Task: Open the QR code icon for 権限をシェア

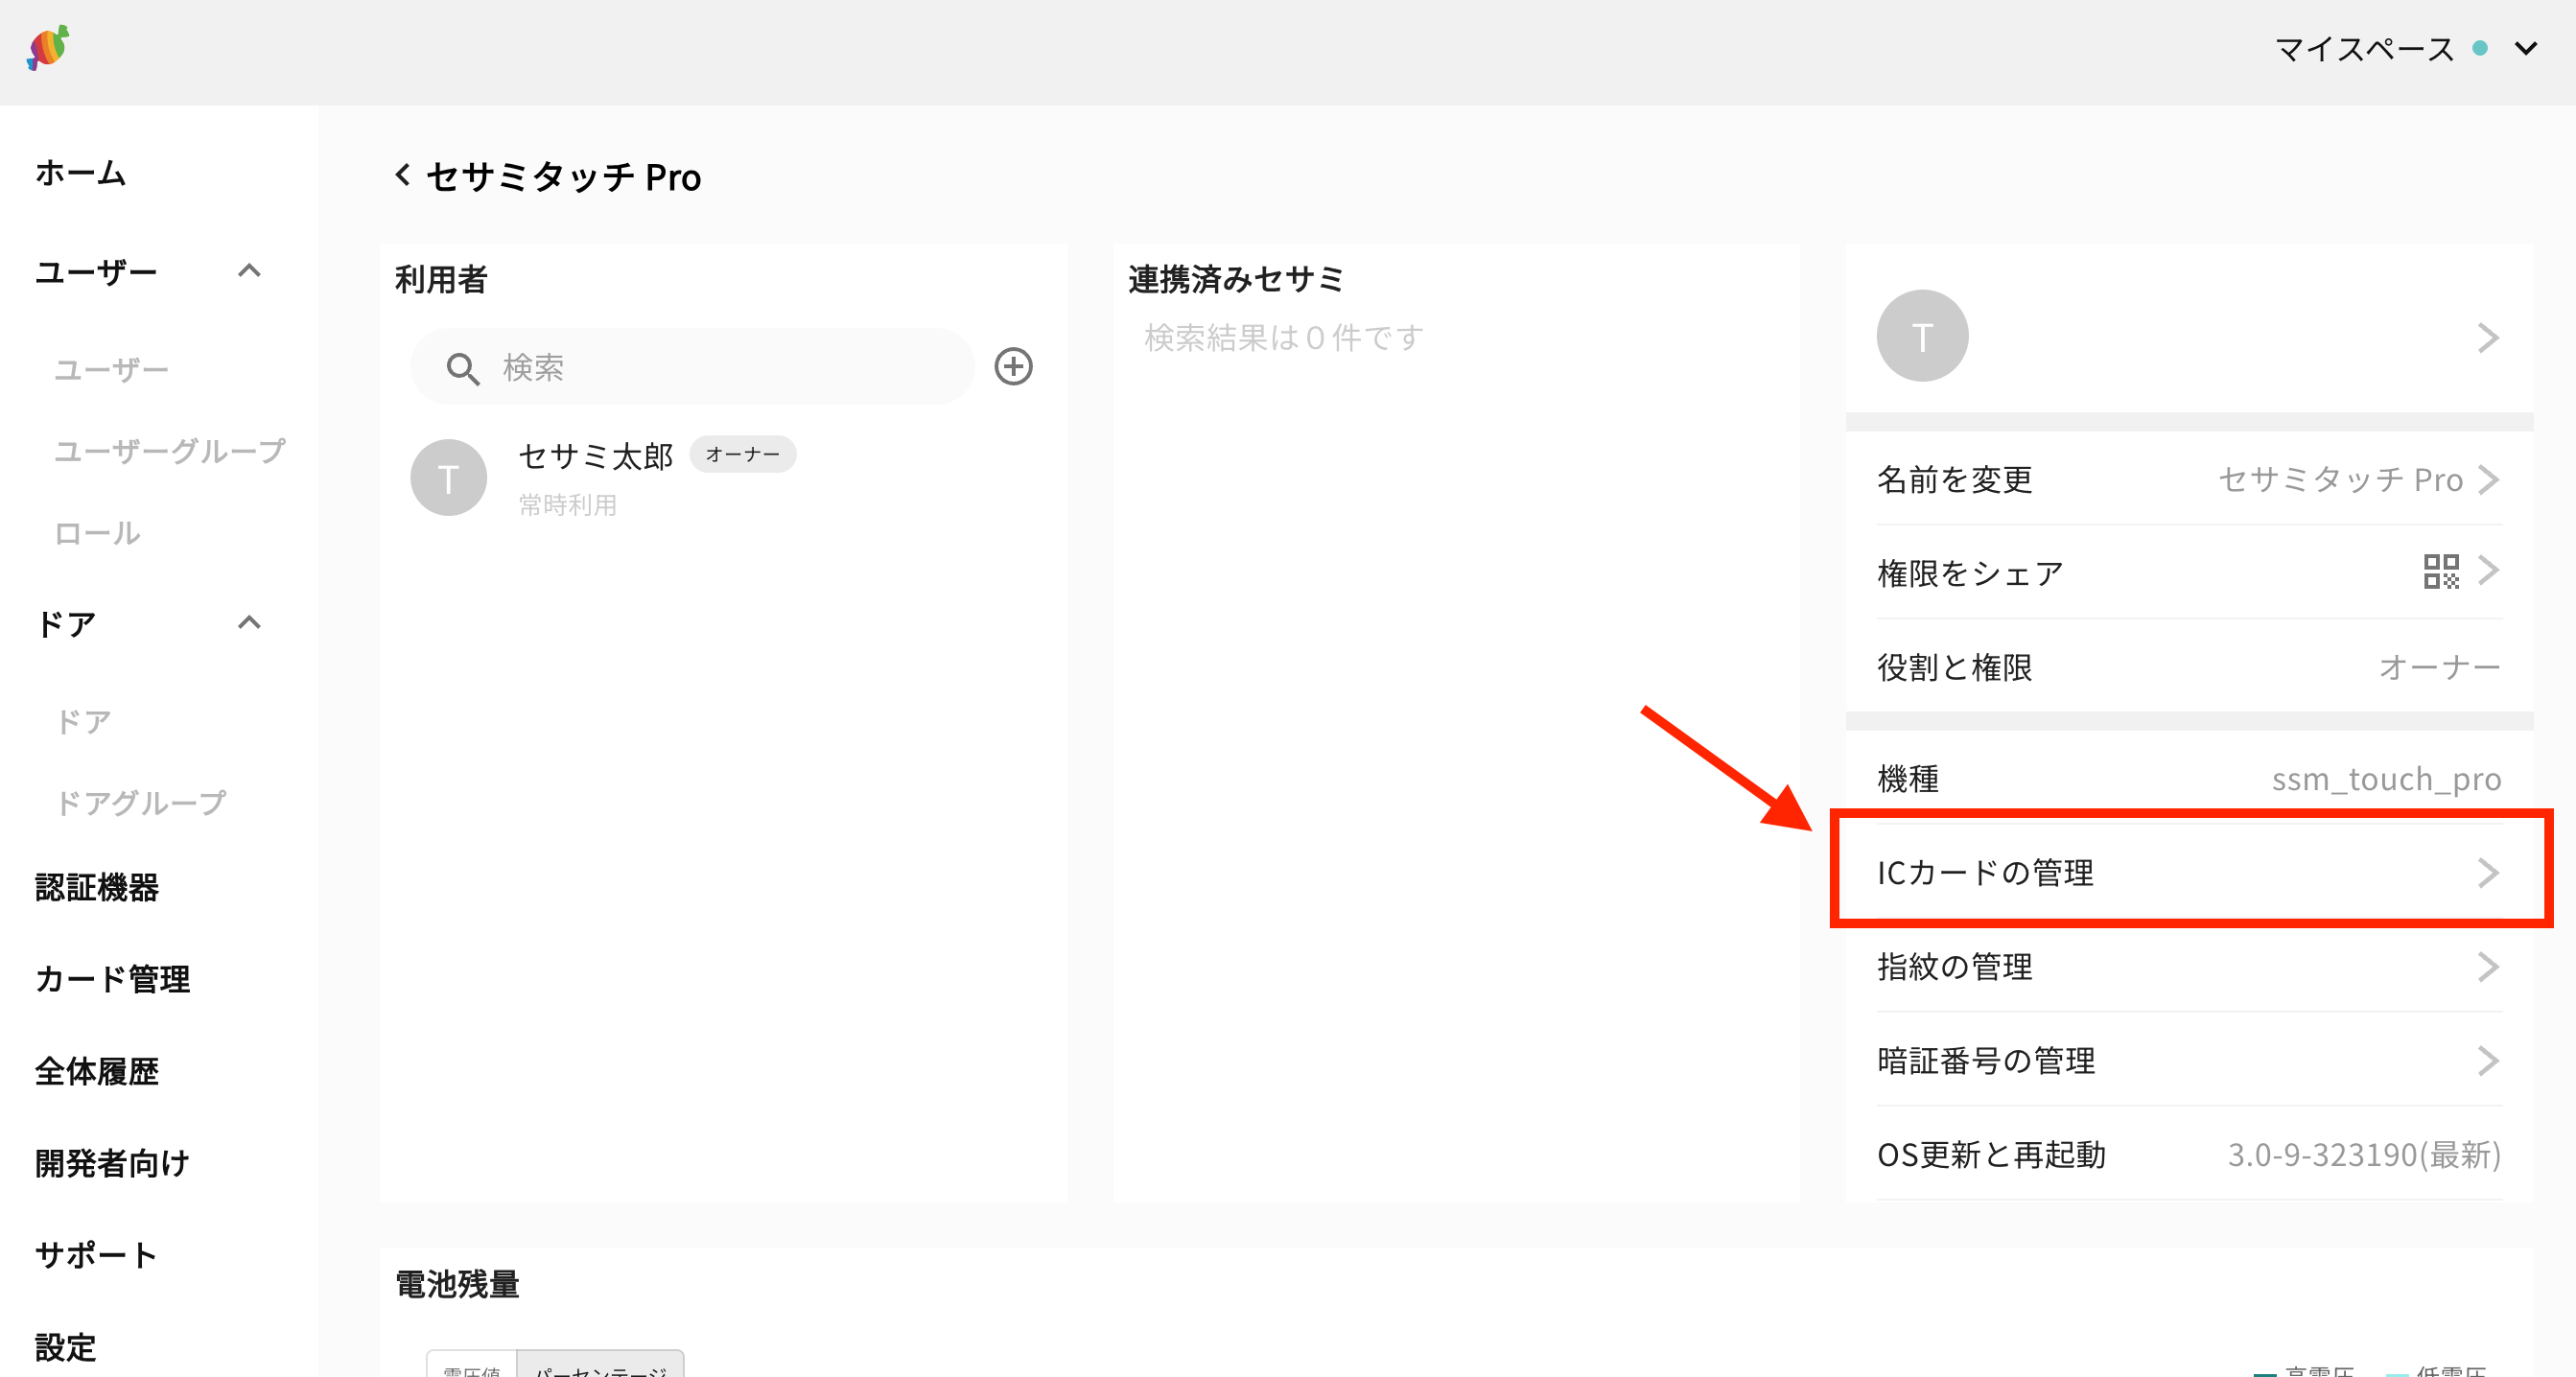Action: pos(2441,572)
